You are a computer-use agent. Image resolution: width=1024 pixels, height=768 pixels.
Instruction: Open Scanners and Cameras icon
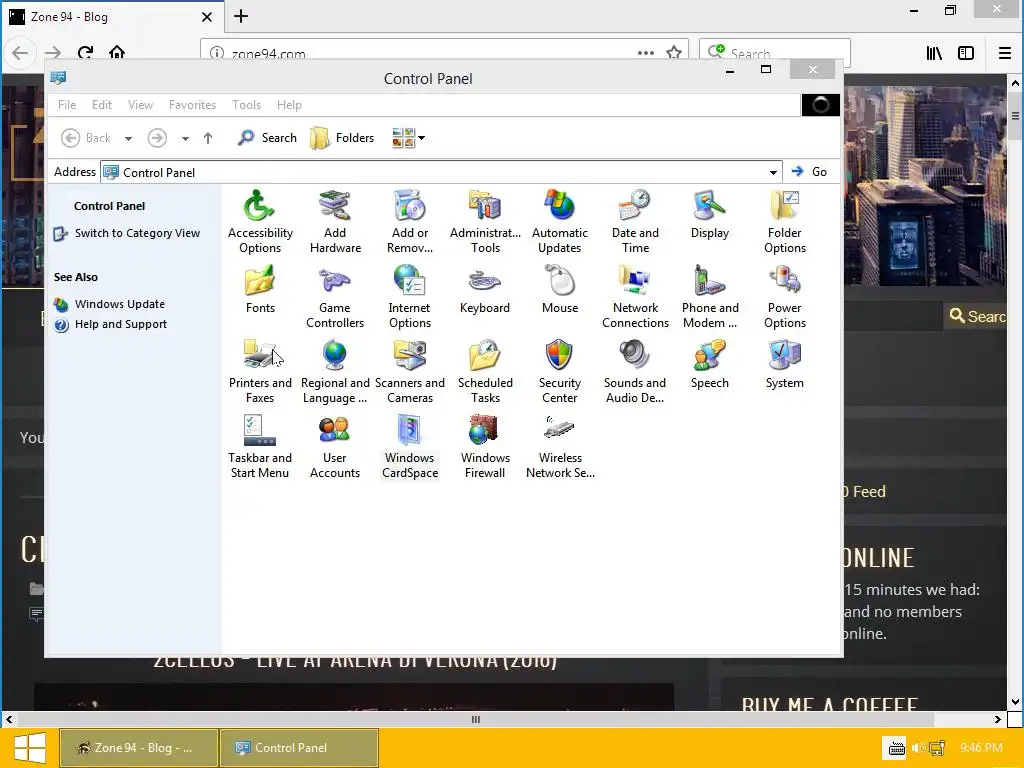(x=410, y=372)
